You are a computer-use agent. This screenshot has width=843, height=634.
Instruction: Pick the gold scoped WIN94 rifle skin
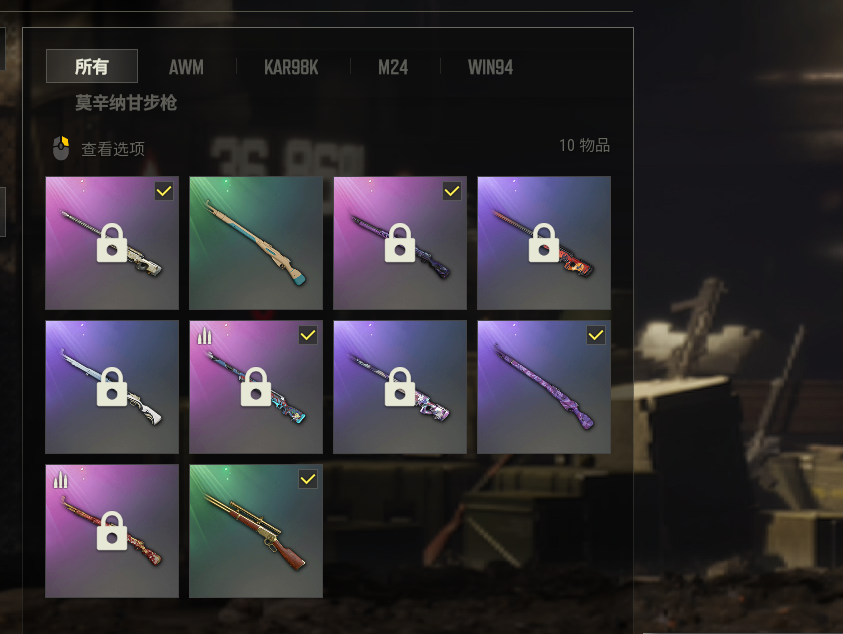256,531
